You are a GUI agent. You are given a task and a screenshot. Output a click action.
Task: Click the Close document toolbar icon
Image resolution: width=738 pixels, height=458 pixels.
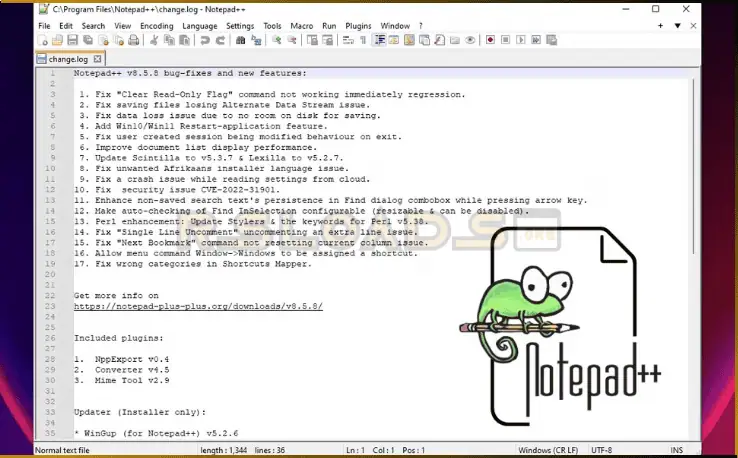point(104,40)
